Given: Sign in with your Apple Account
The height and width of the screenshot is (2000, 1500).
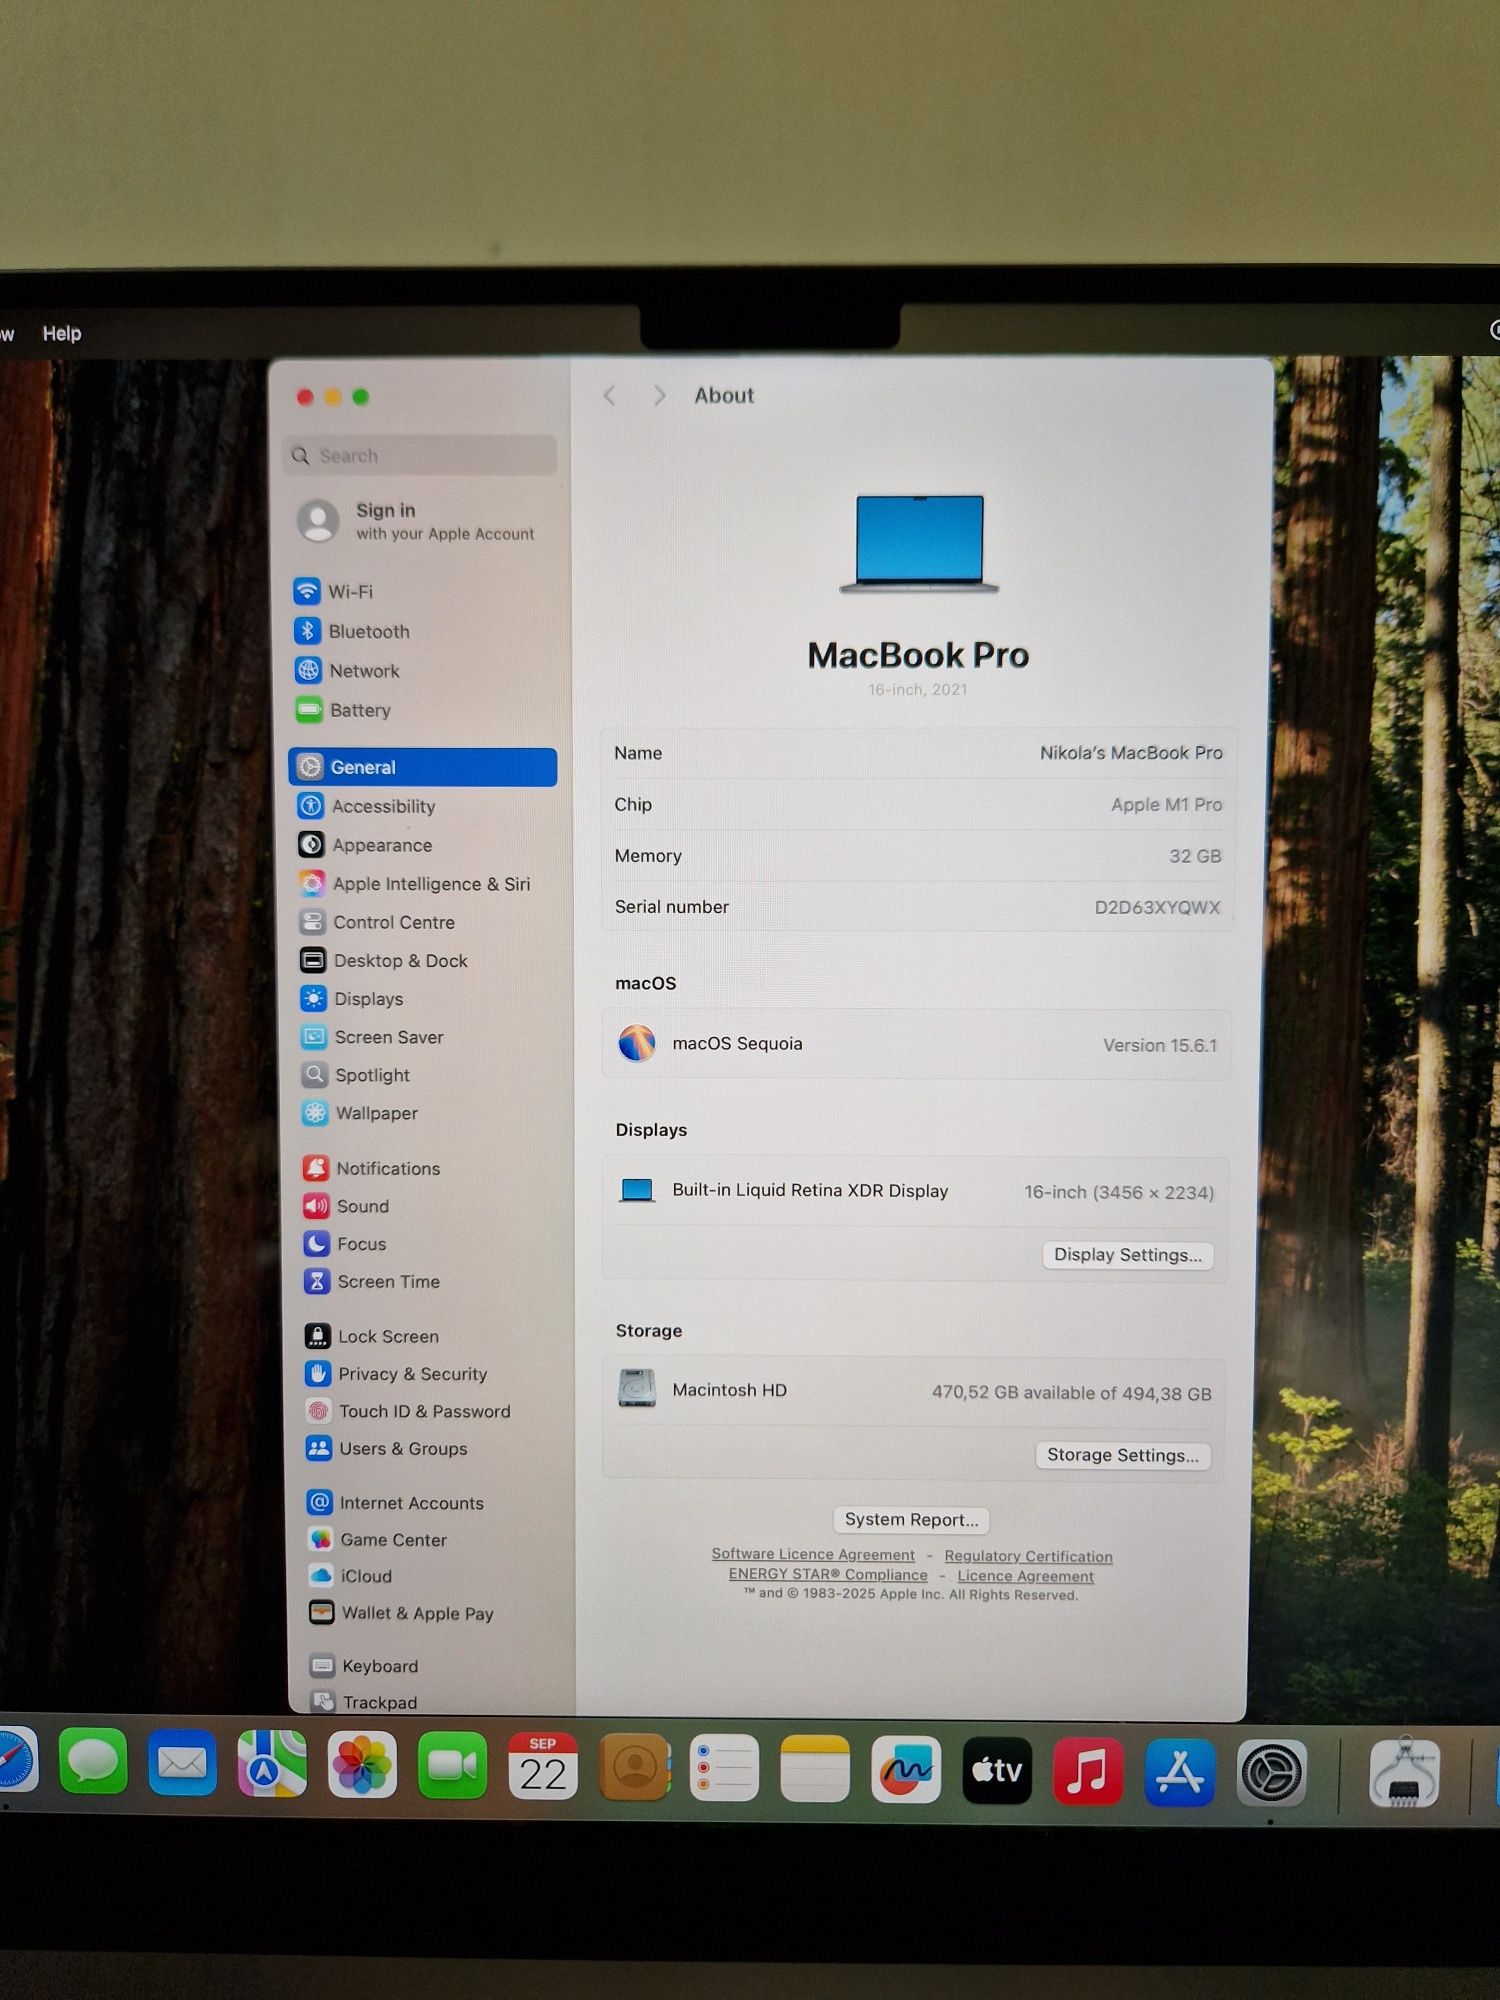Looking at the screenshot, I should point(417,521).
